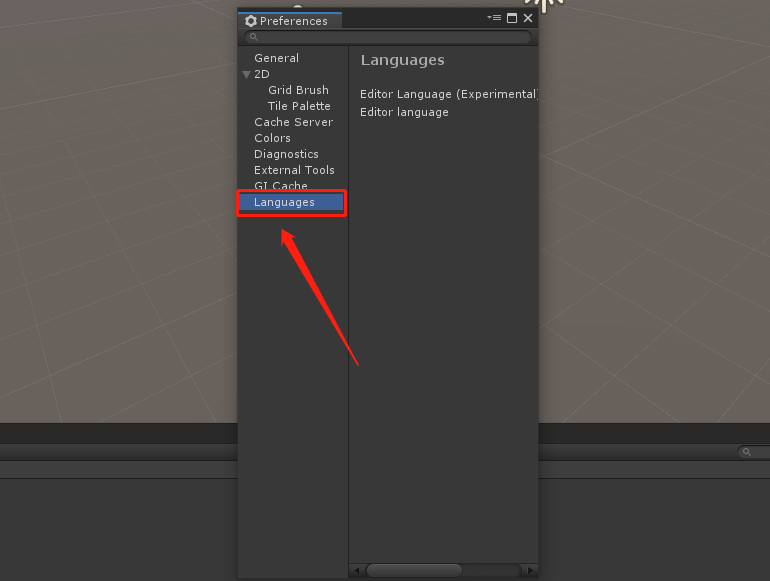
Task: Collapse the 2D category triangle
Action: pyautogui.click(x=247, y=75)
